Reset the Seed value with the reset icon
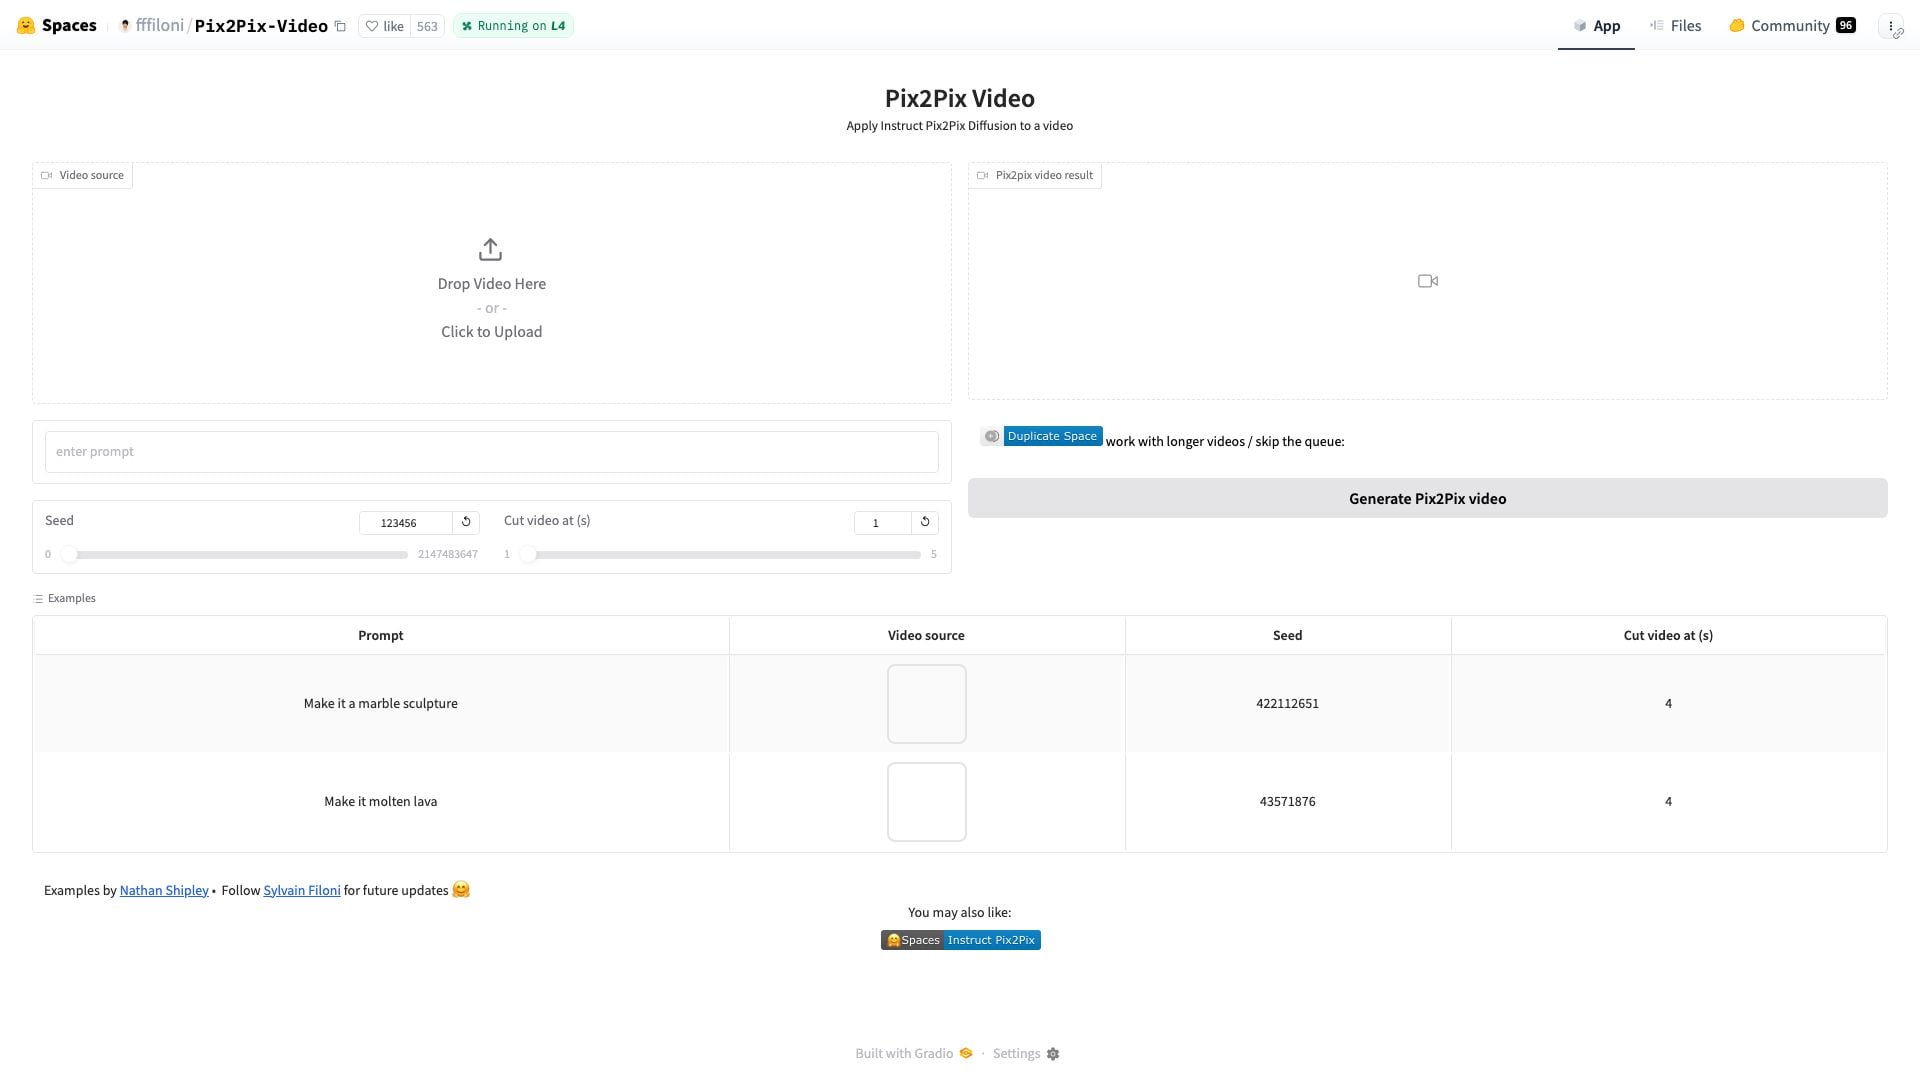This screenshot has width=1920, height=1080. click(466, 522)
